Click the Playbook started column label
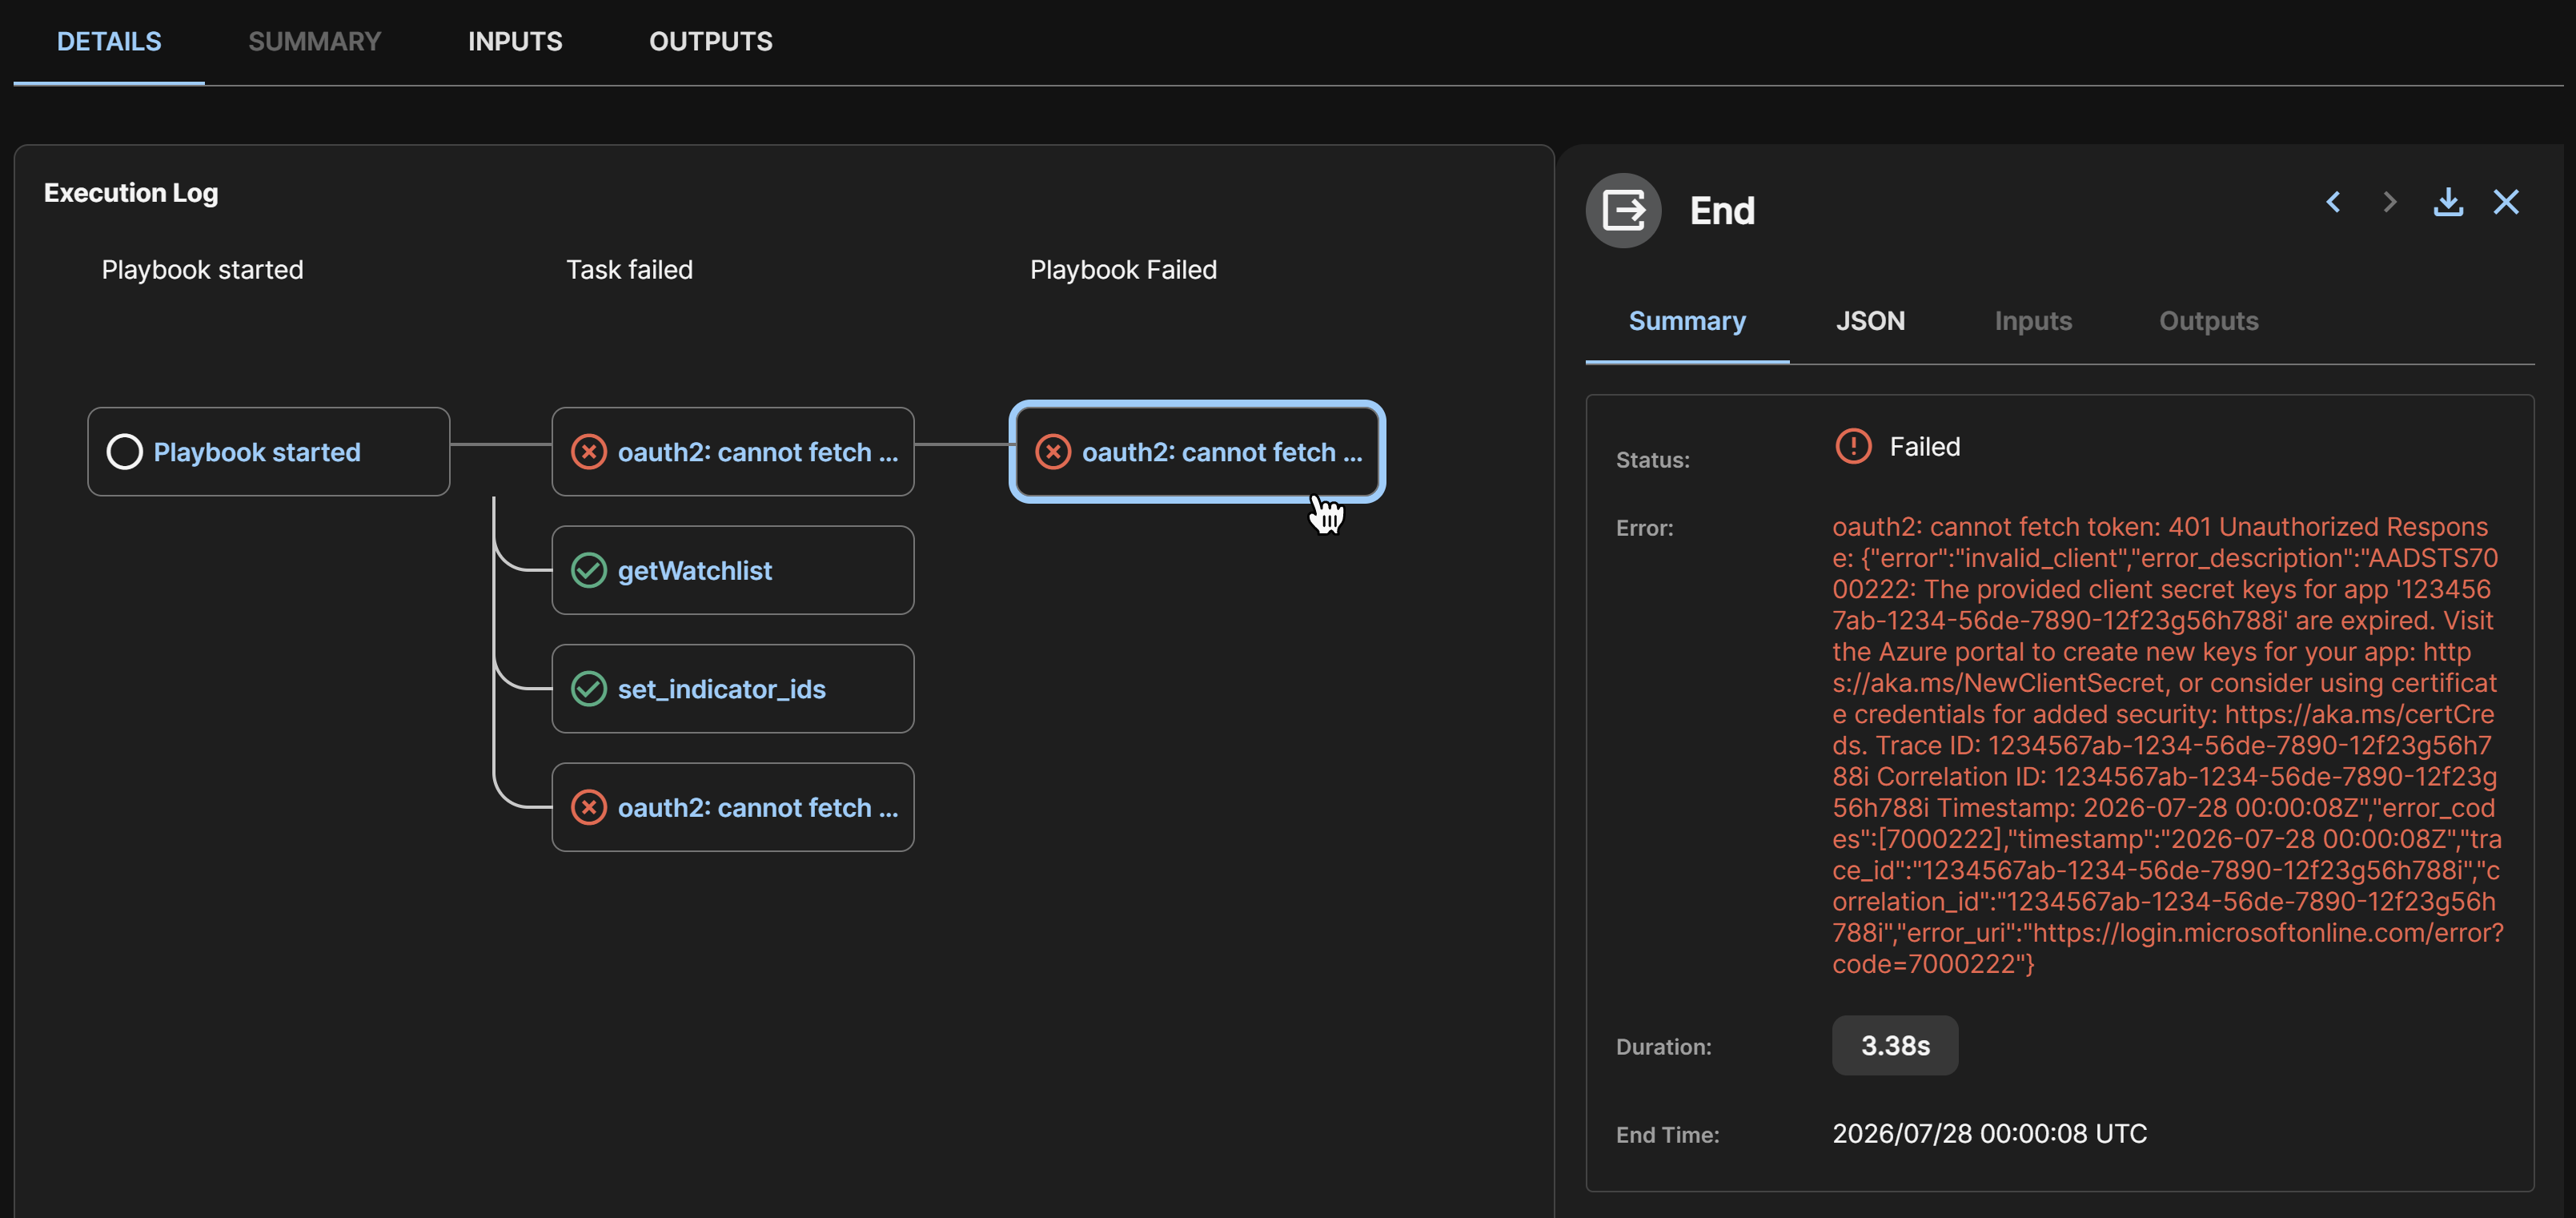The height and width of the screenshot is (1218, 2576). [202, 270]
